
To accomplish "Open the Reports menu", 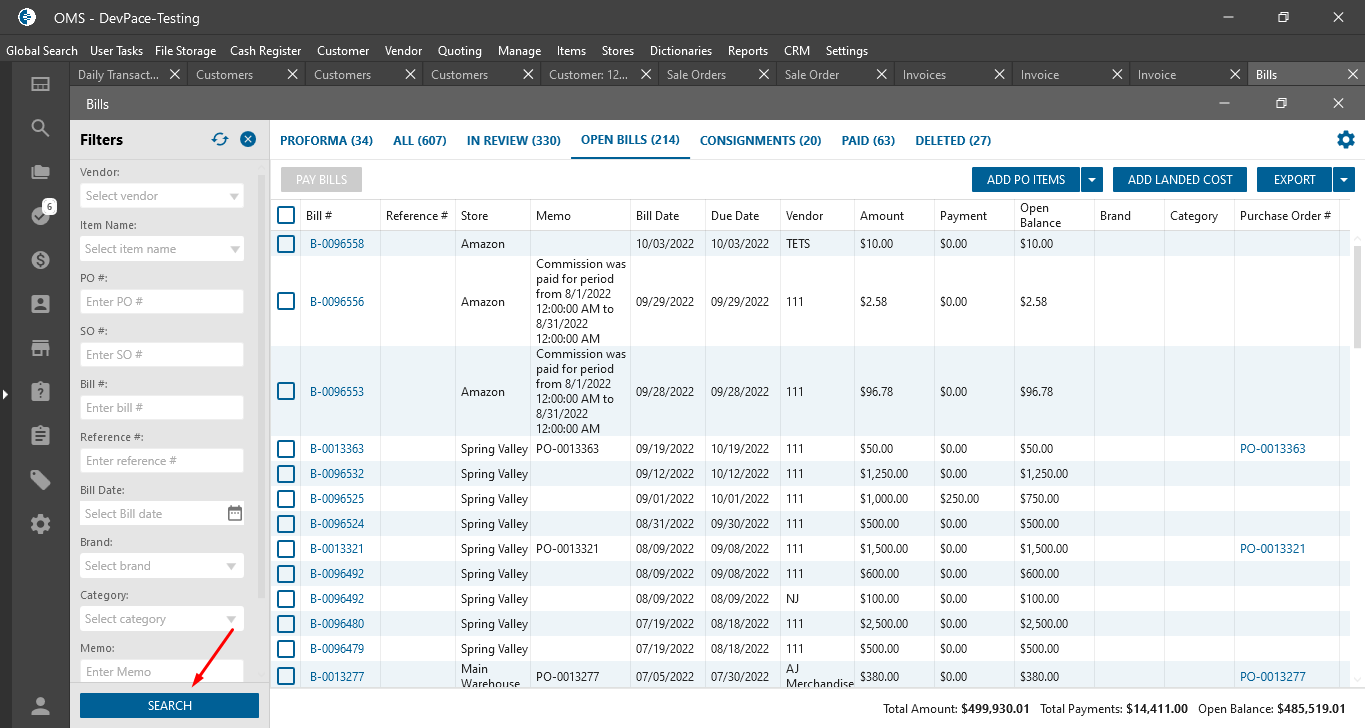I will tap(747, 51).
